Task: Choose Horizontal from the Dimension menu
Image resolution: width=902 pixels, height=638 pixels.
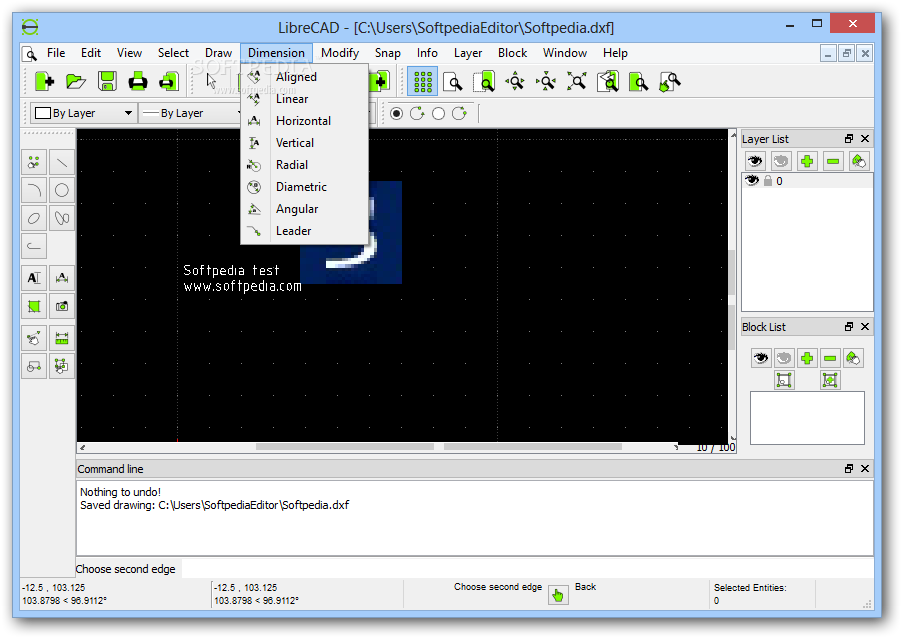Action: tap(304, 121)
